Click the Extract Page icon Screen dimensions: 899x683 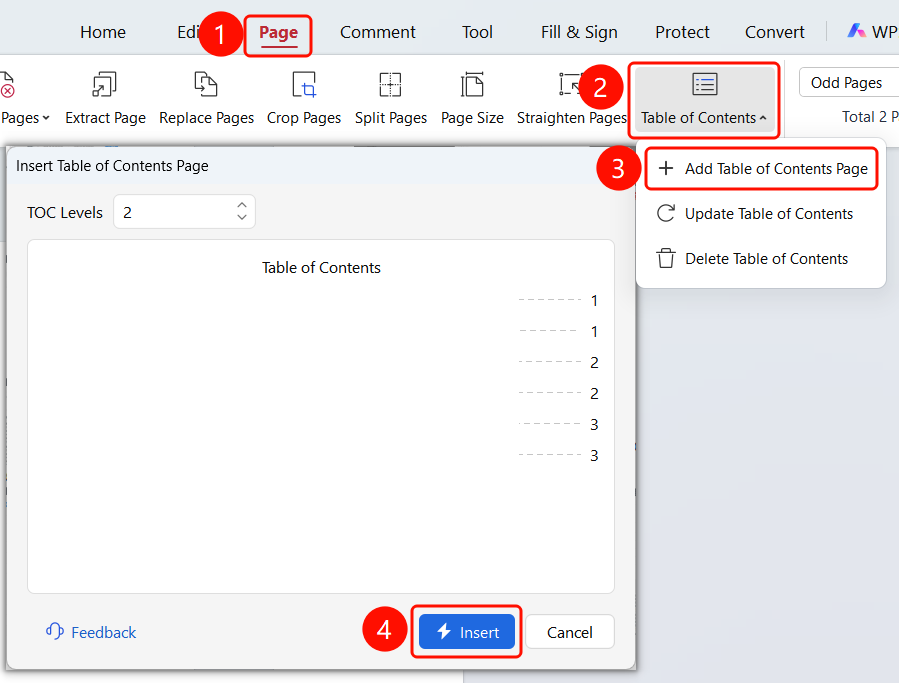click(104, 85)
